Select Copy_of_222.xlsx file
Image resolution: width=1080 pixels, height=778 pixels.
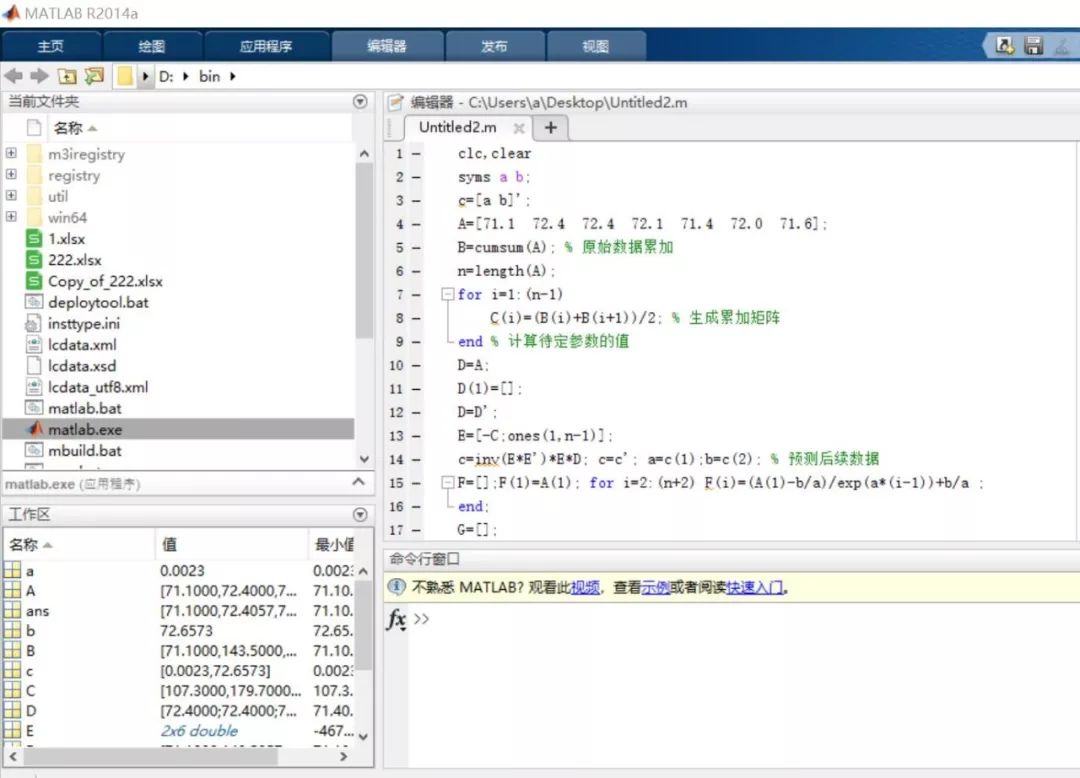[105, 281]
